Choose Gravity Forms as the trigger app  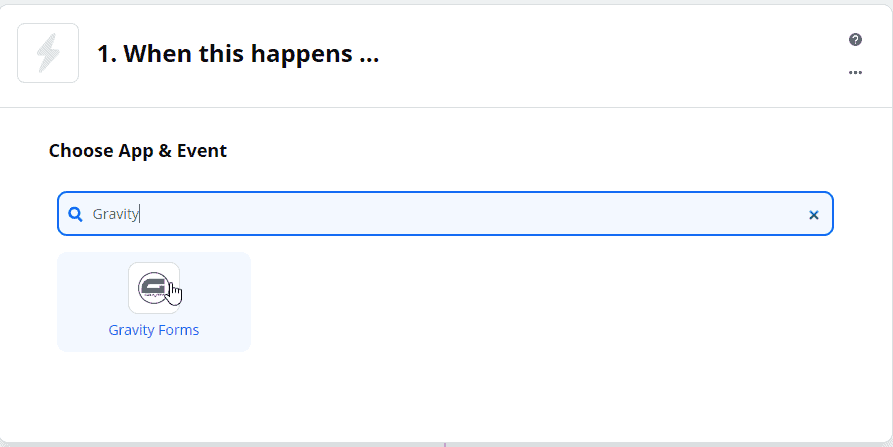point(154,302)
